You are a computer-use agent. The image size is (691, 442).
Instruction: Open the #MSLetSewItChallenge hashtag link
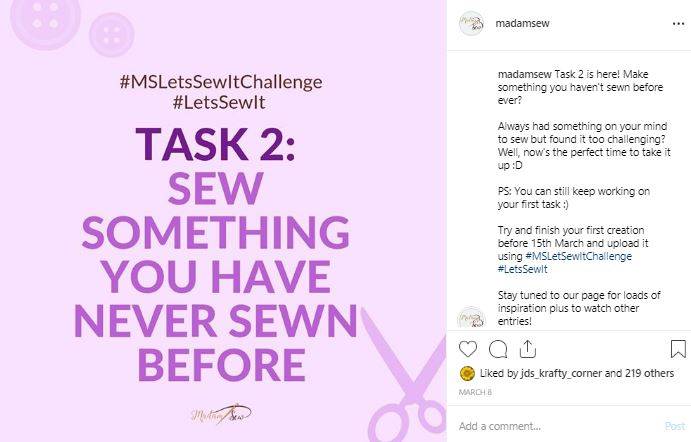tap(579, 256)
